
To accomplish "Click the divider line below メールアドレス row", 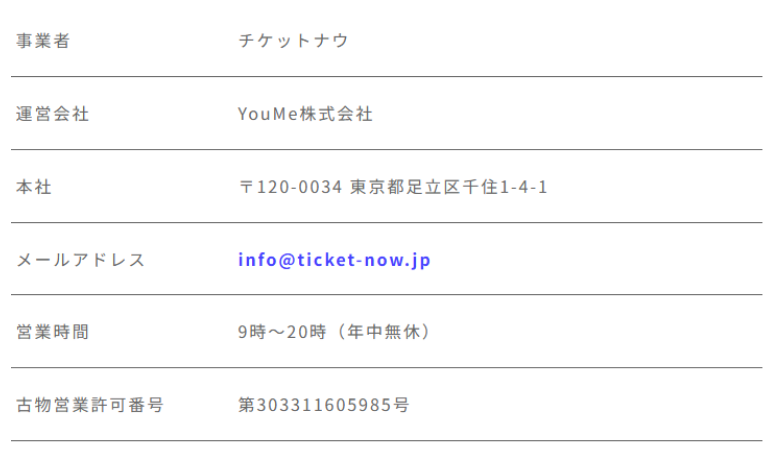I will point(386,295).
